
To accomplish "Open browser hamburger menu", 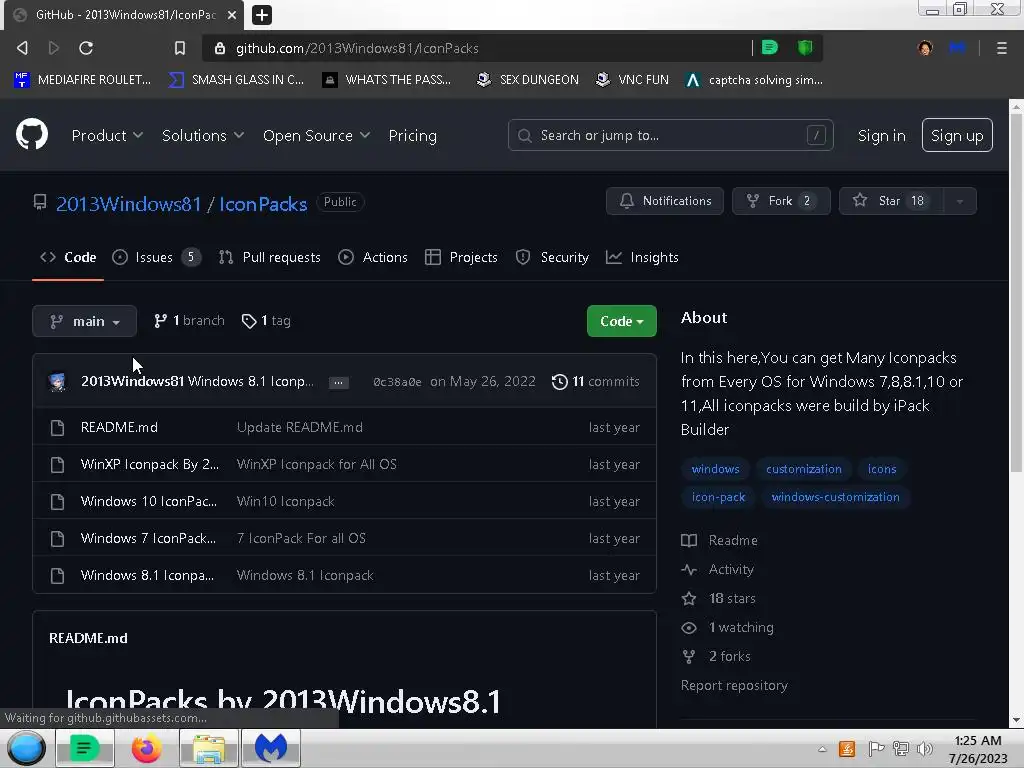I will click(x=1001, y=48).
